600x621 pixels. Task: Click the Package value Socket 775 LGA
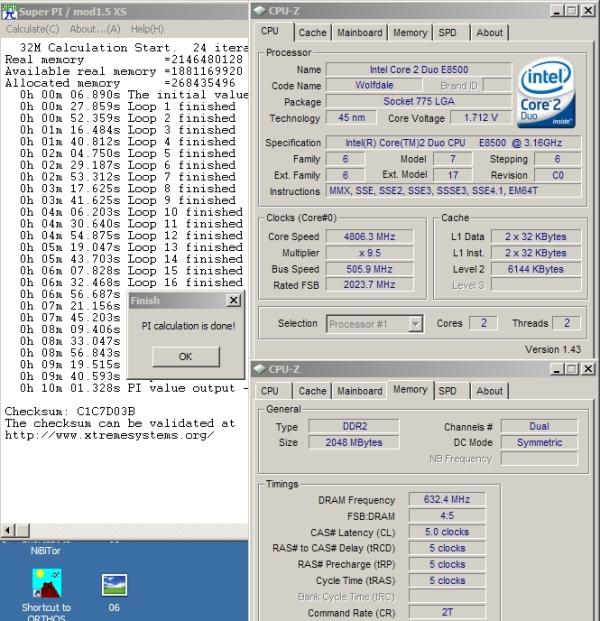[x=419, y=101]
